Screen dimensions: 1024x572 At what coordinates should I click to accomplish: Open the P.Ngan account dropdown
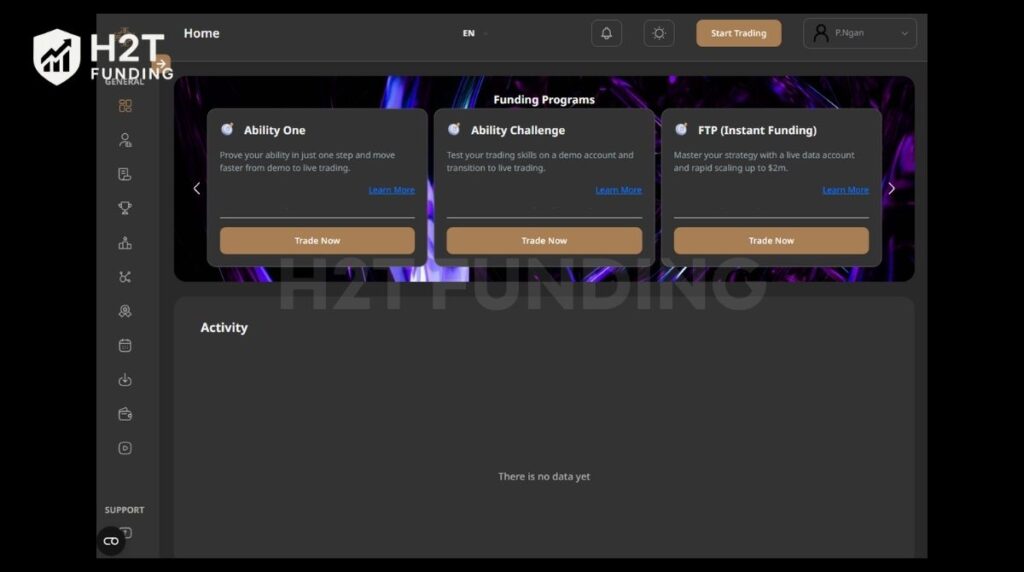(859, 33)
